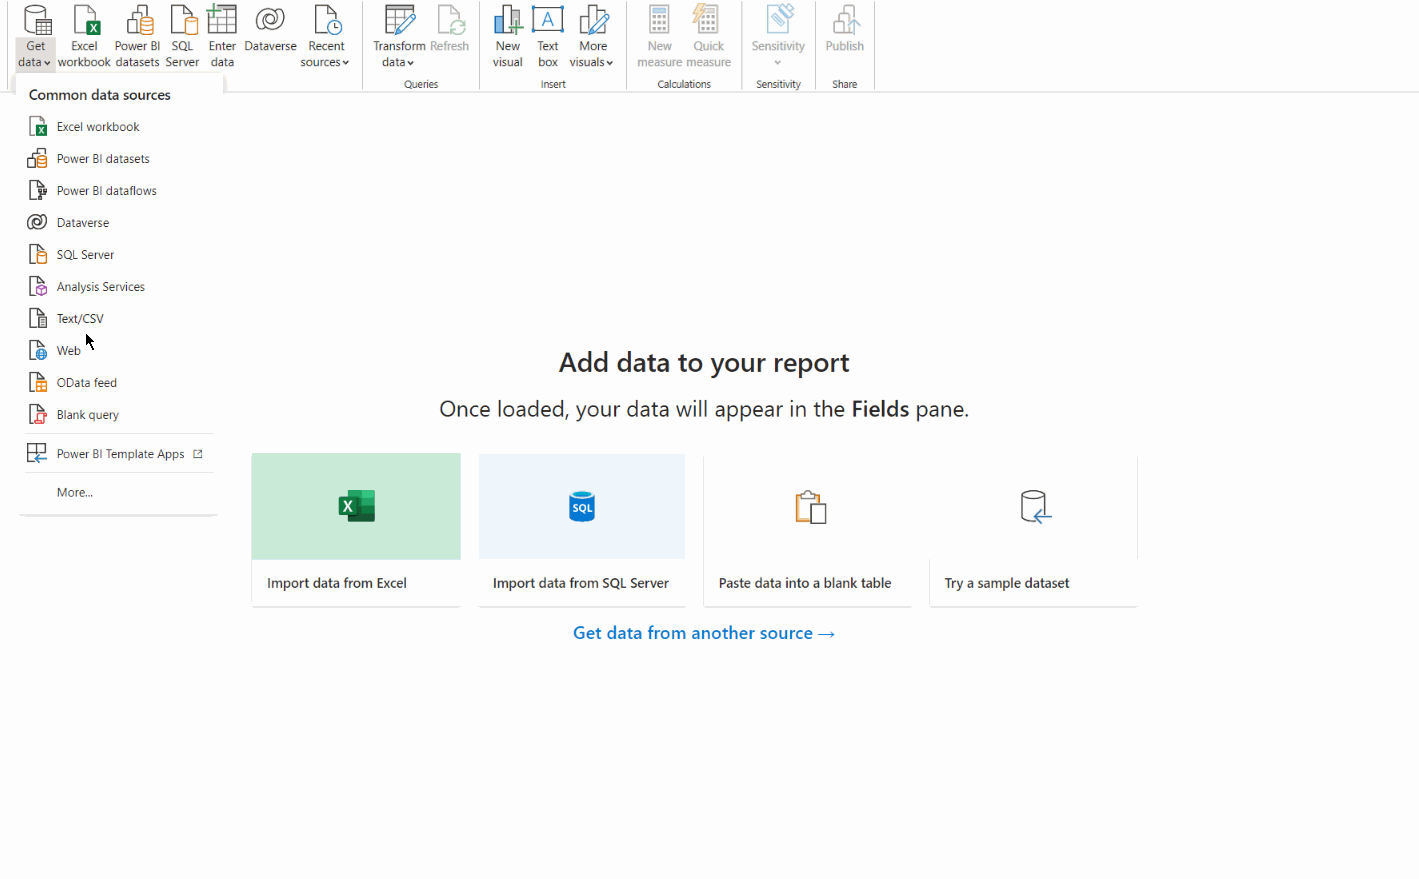Click the Blank query menu icon
The width and height of the screenshot is (1419, 879).
pos(38,415)
